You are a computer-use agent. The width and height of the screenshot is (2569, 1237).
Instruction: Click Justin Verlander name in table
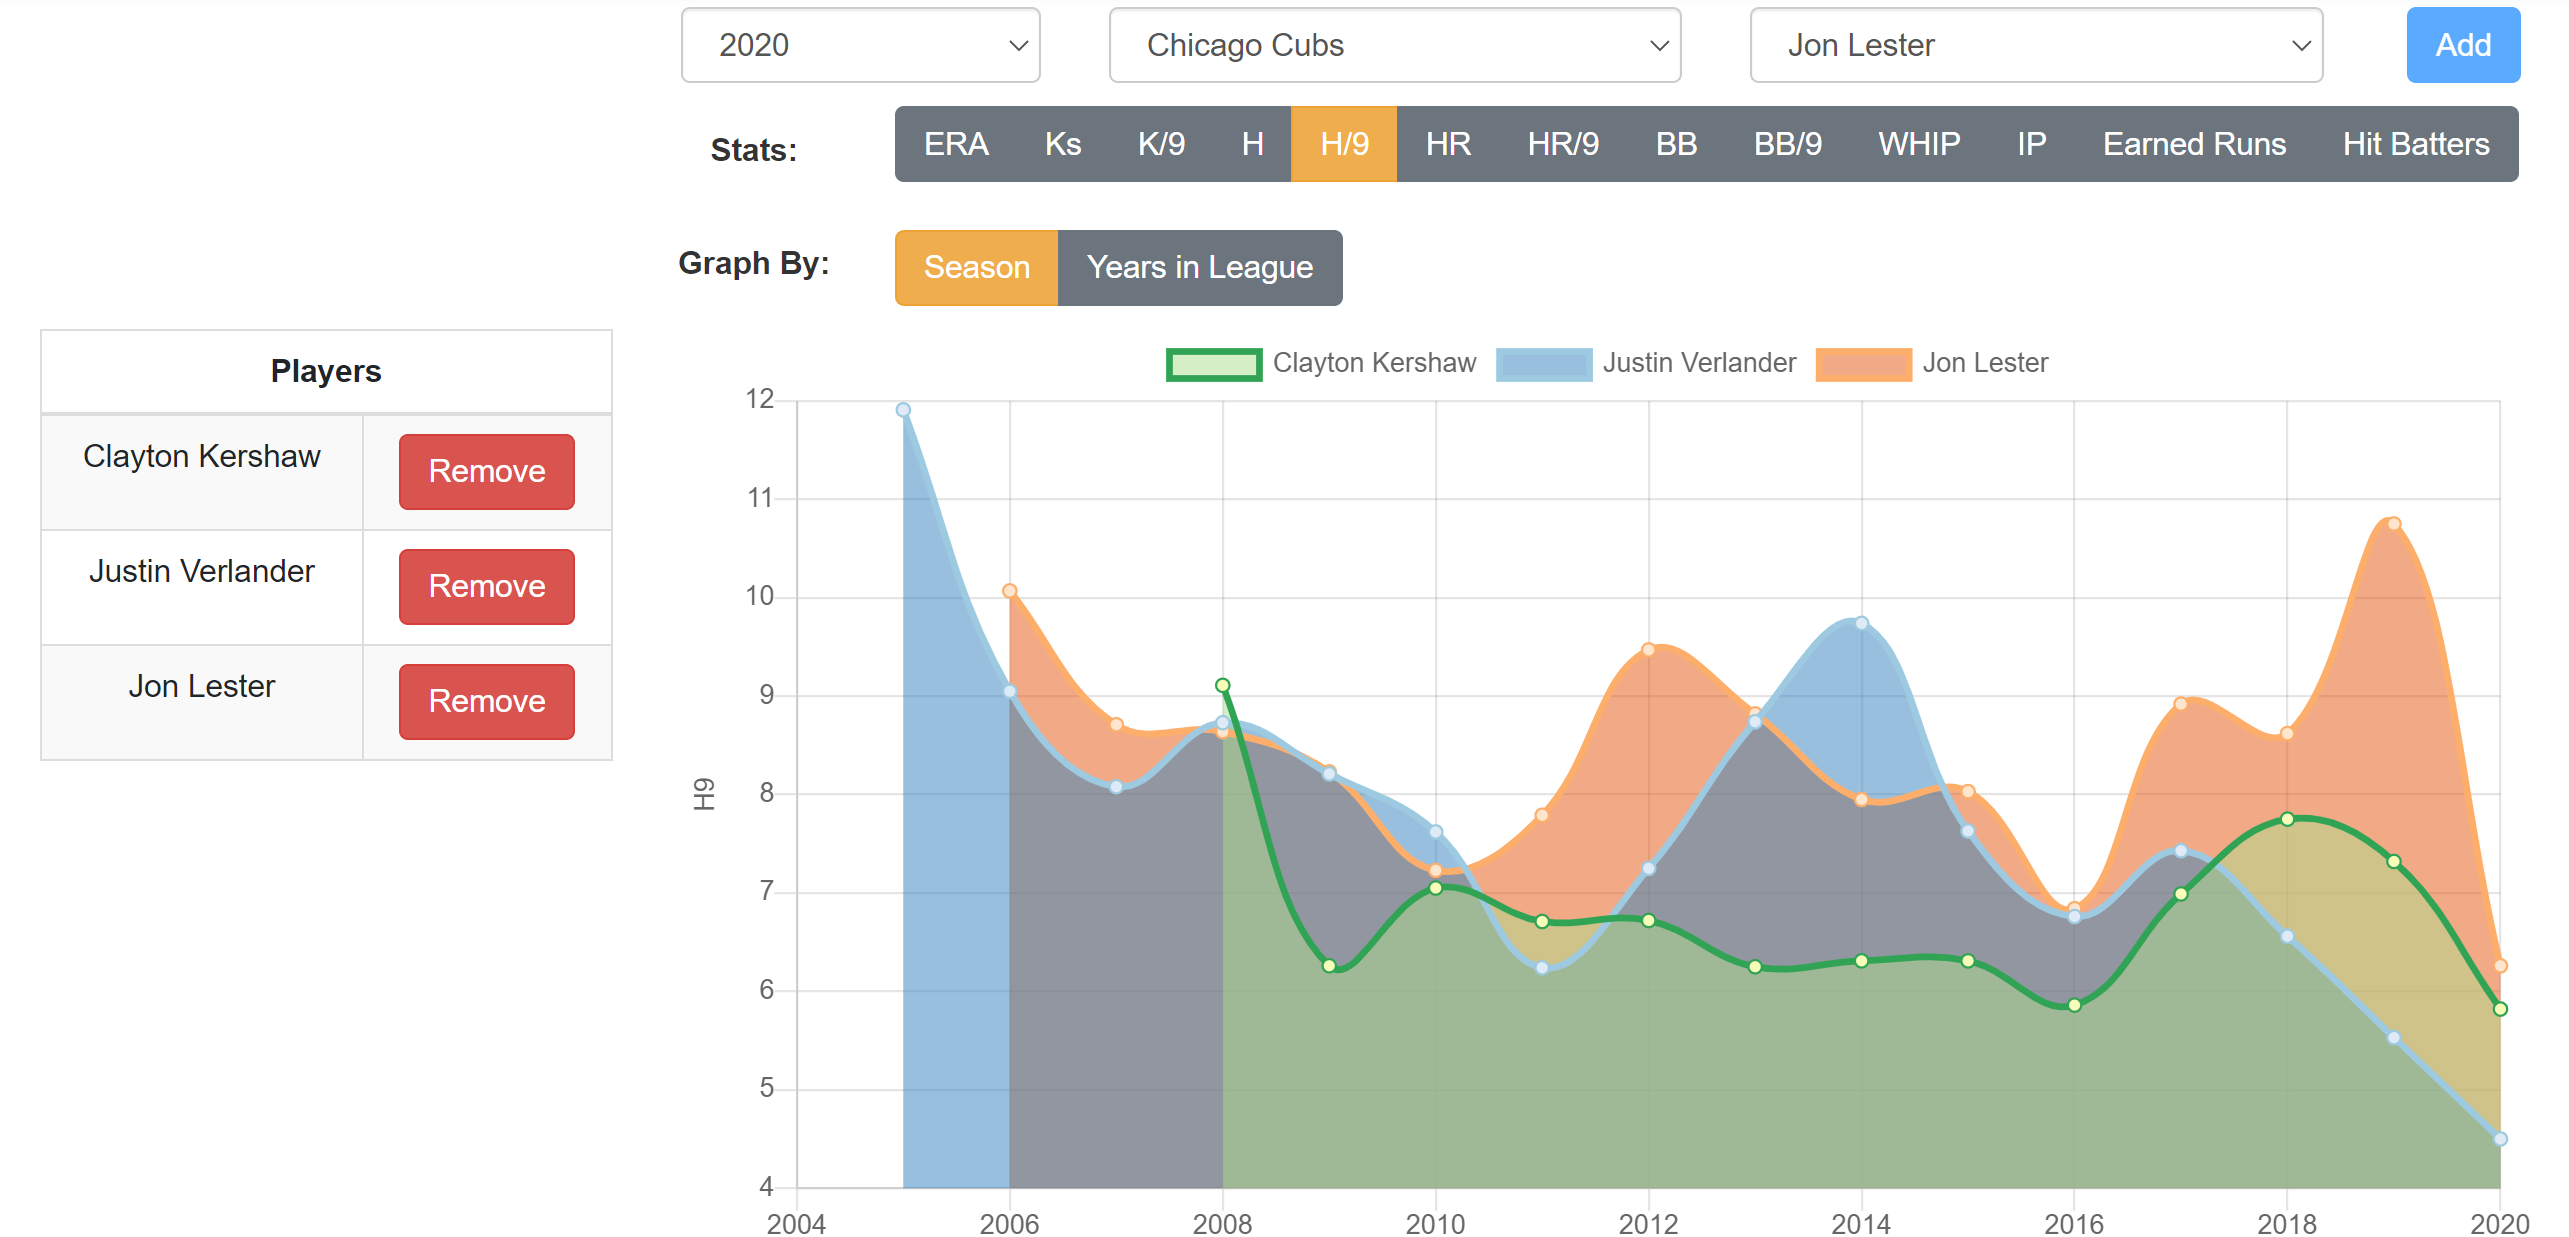click(x=202, y=572)
